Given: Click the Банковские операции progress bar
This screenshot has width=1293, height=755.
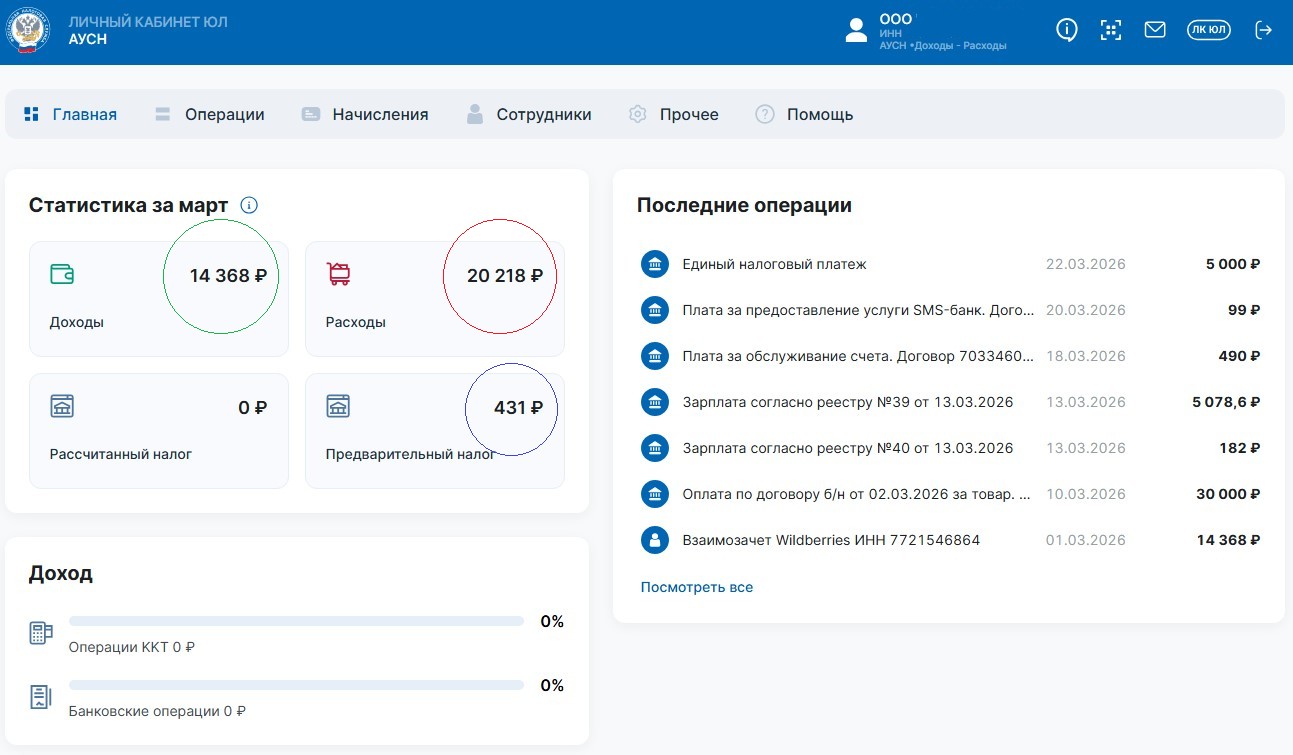Looking at the screenshot, I should (296, 685).
